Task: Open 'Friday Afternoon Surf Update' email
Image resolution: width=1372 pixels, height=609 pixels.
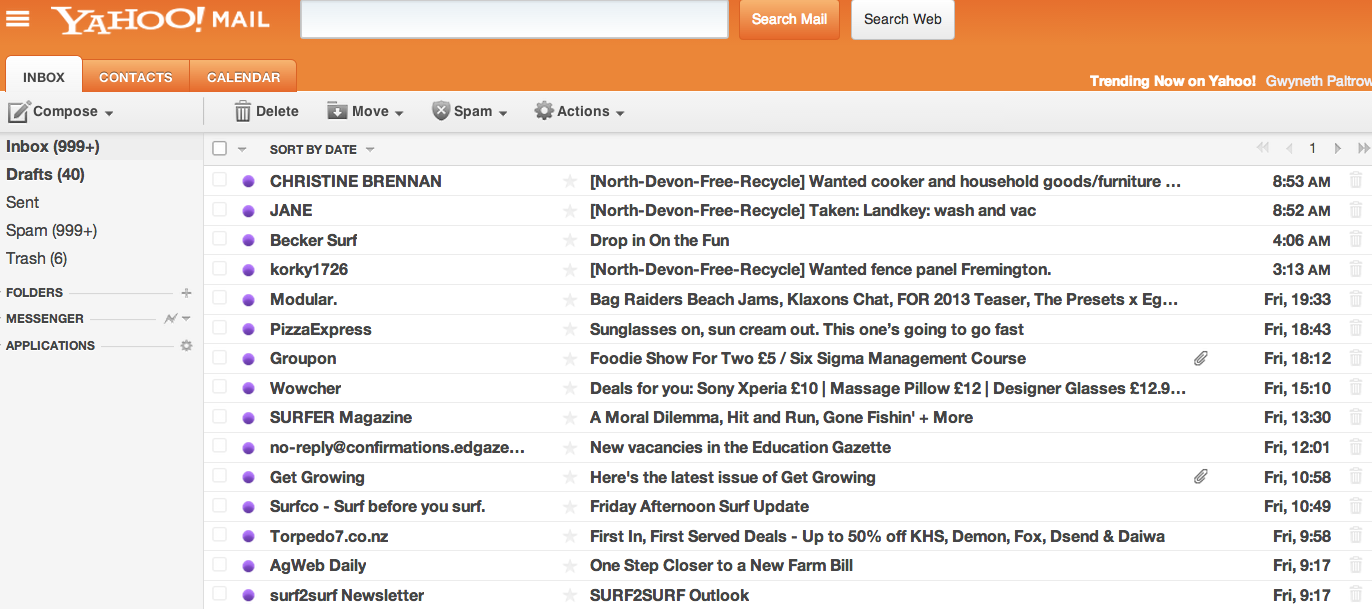Action: point(699,506)
